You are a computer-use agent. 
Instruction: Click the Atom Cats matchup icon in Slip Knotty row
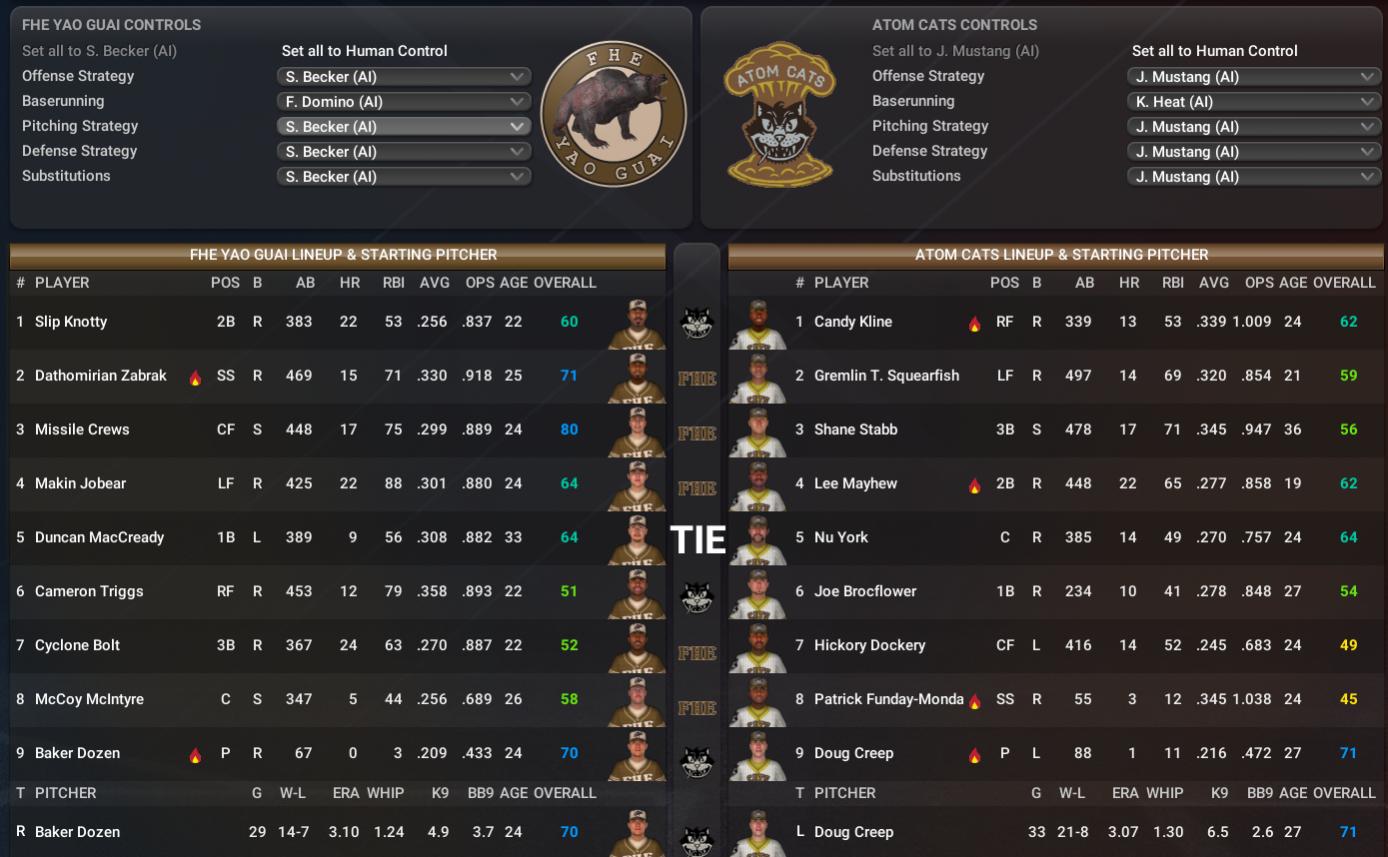pyautogui.click(x=697, y=323)
